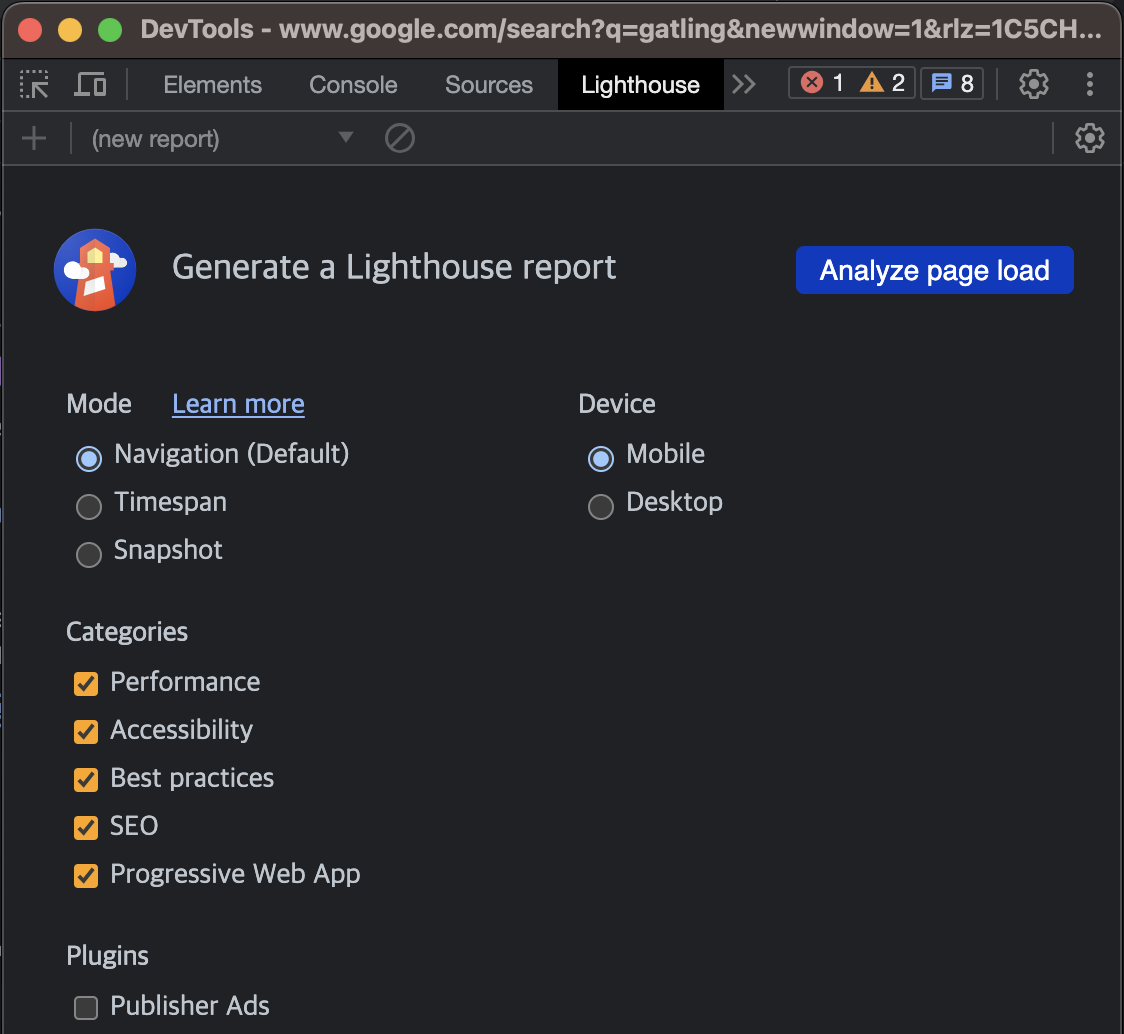Click the Device section label

(616, 404)
